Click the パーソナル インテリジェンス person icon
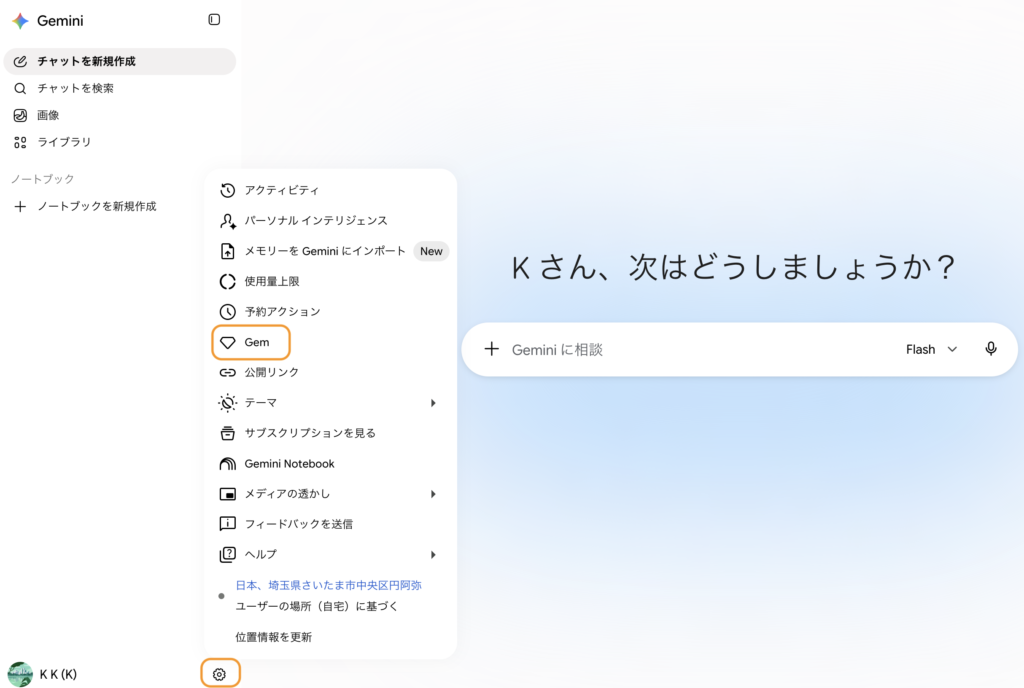Image resolution: width=1024 pixels, height=688 pixels. pos(227,221)
